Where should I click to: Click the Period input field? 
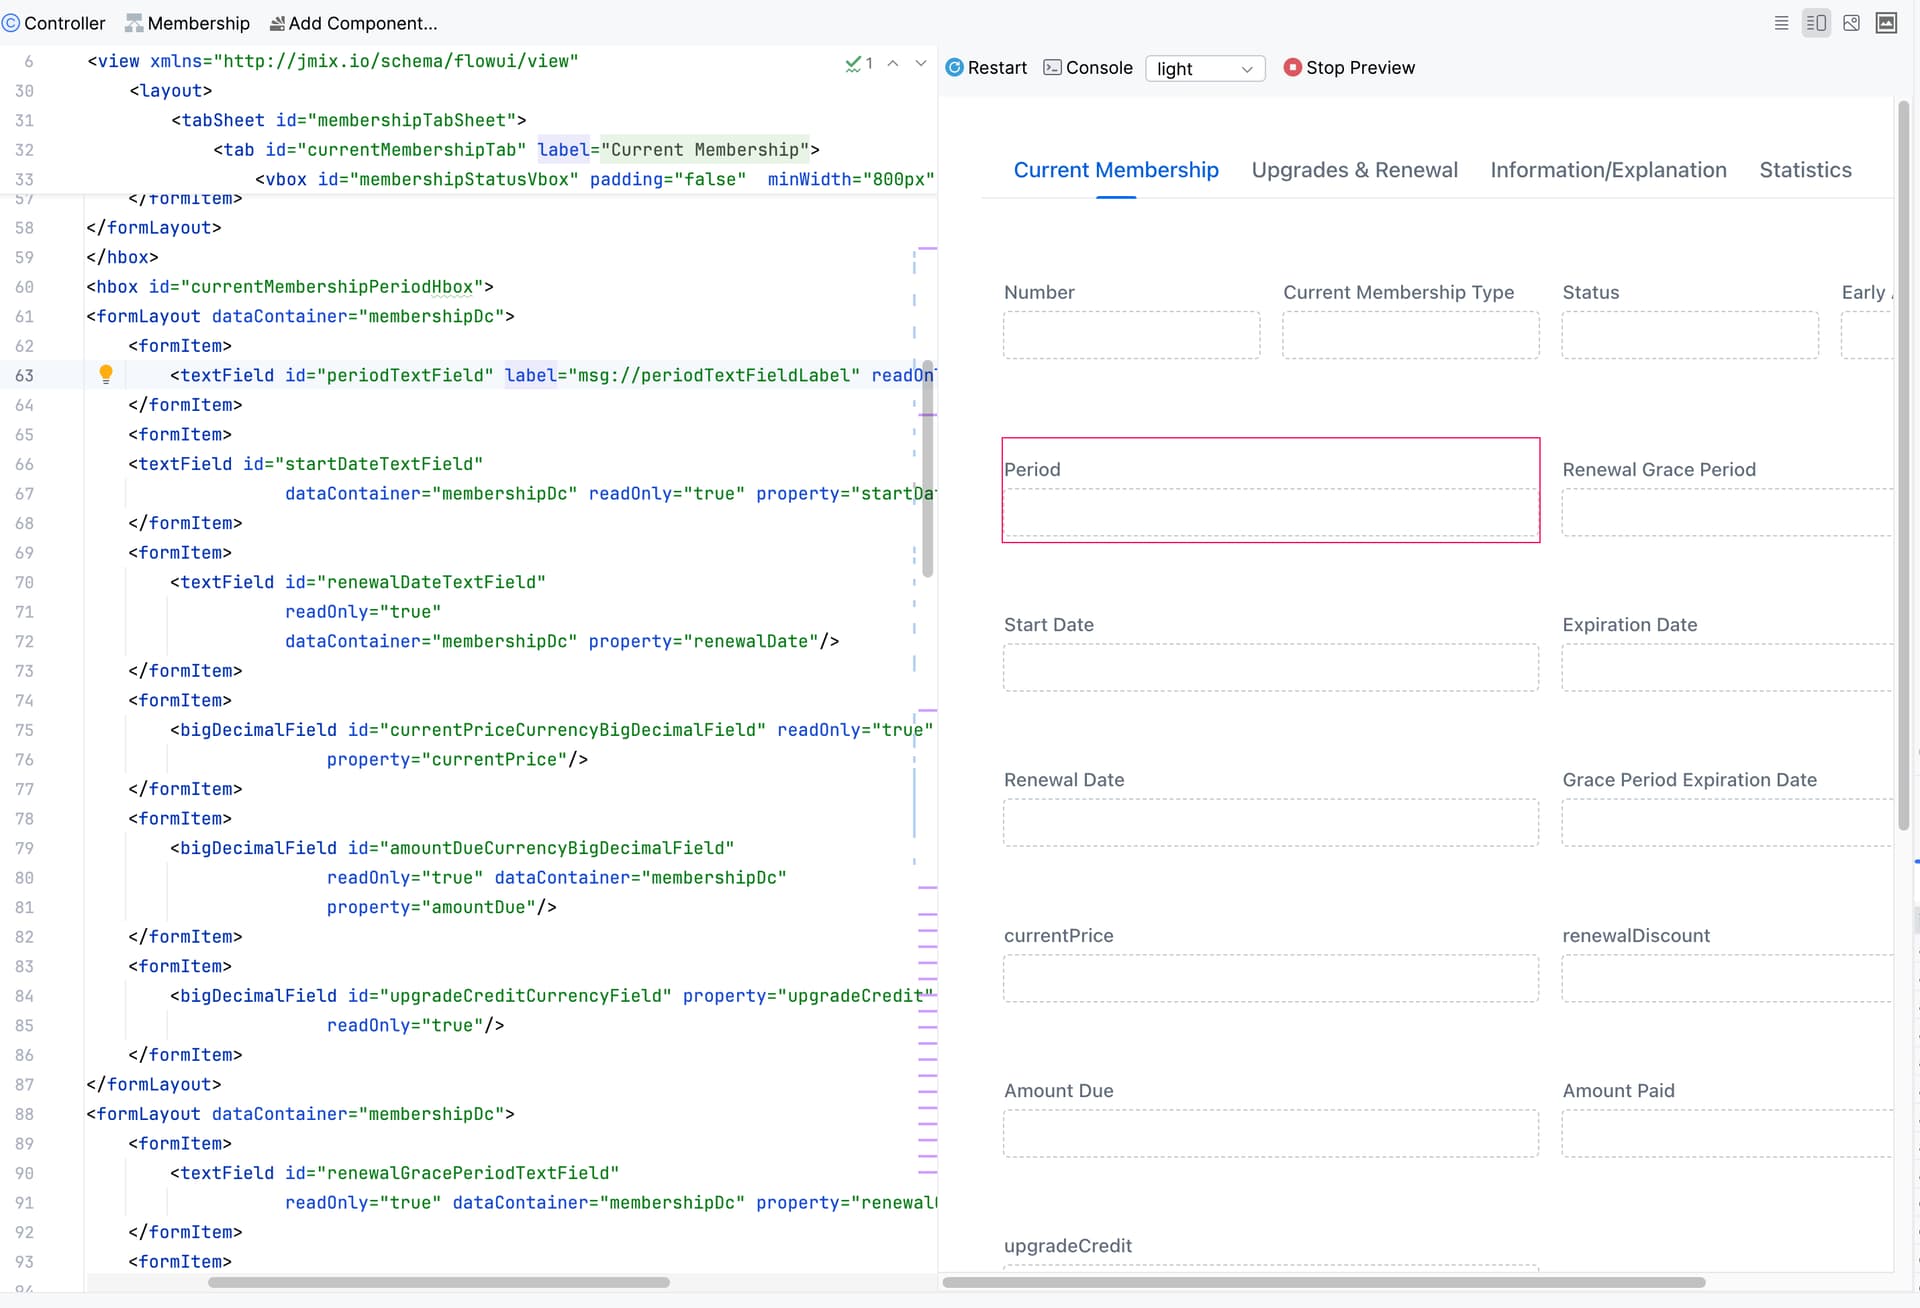(1271, 513)
